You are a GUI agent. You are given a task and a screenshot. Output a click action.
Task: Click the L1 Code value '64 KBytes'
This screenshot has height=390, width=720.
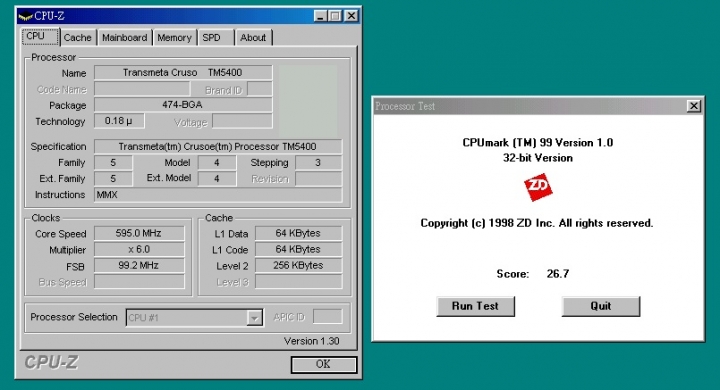298,249
